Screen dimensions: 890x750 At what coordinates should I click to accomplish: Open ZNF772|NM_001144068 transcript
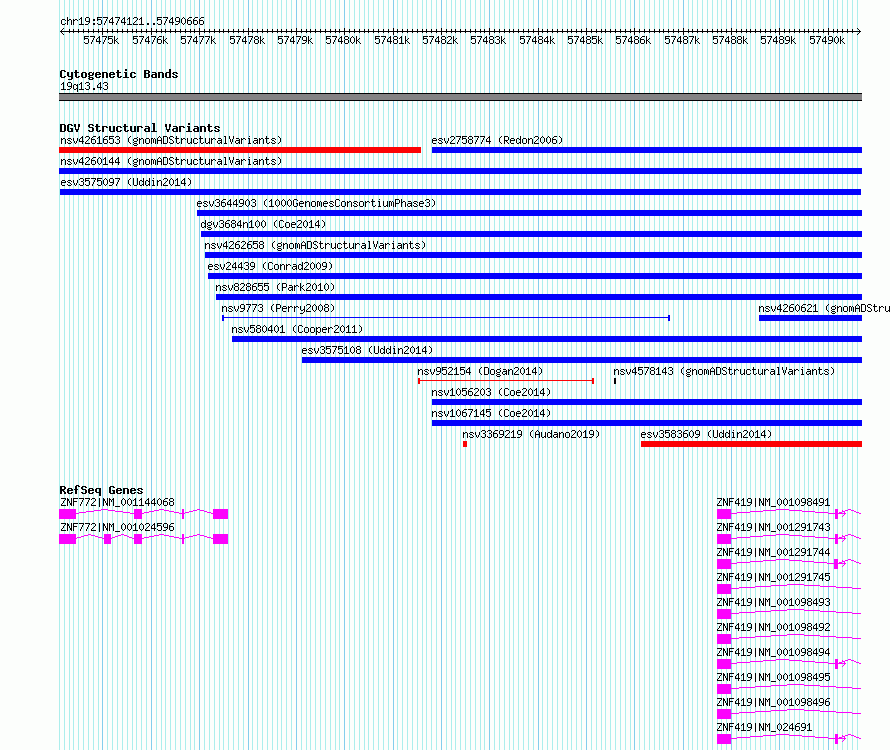(x=117, y=502)
